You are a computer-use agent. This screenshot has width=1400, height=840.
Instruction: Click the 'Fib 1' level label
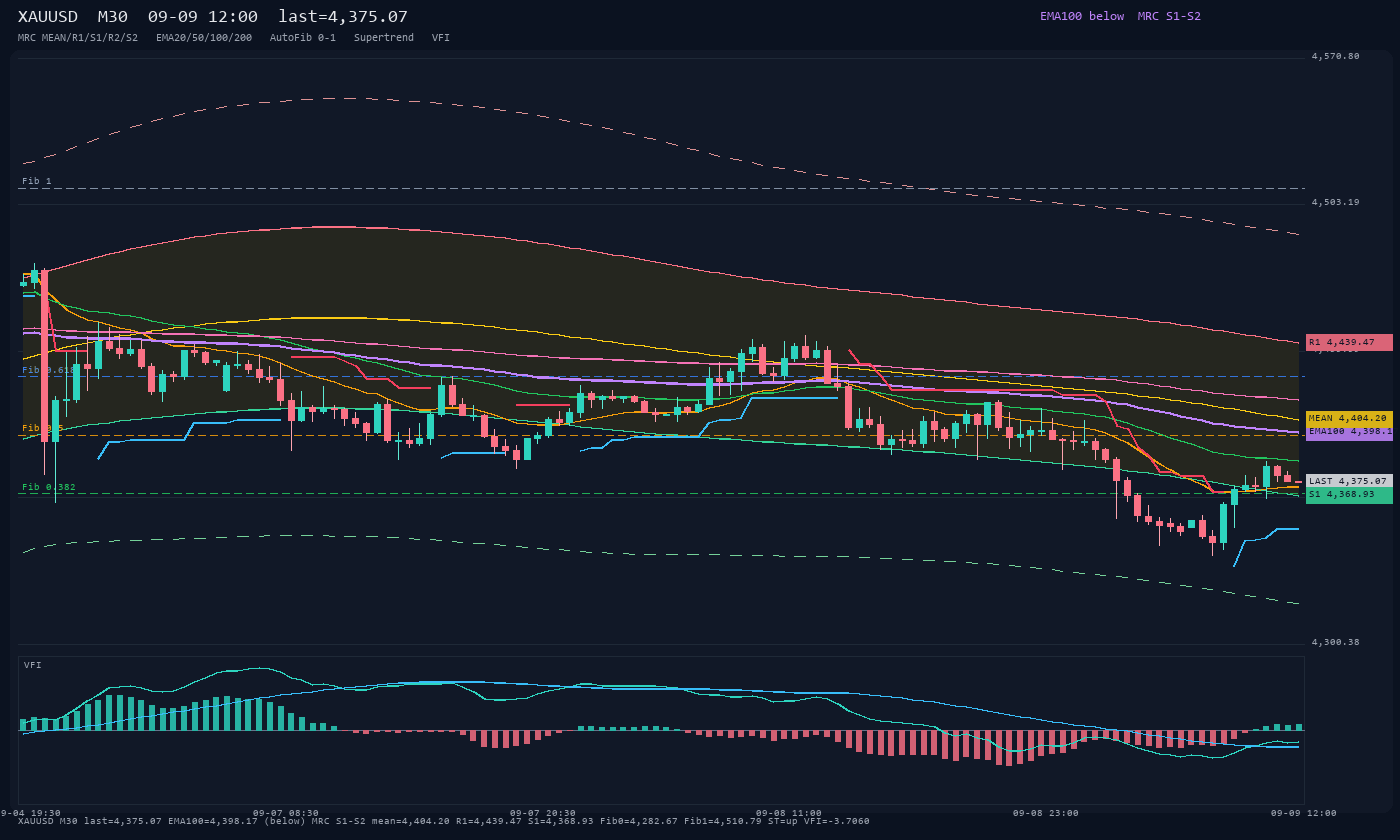(37, 181)
